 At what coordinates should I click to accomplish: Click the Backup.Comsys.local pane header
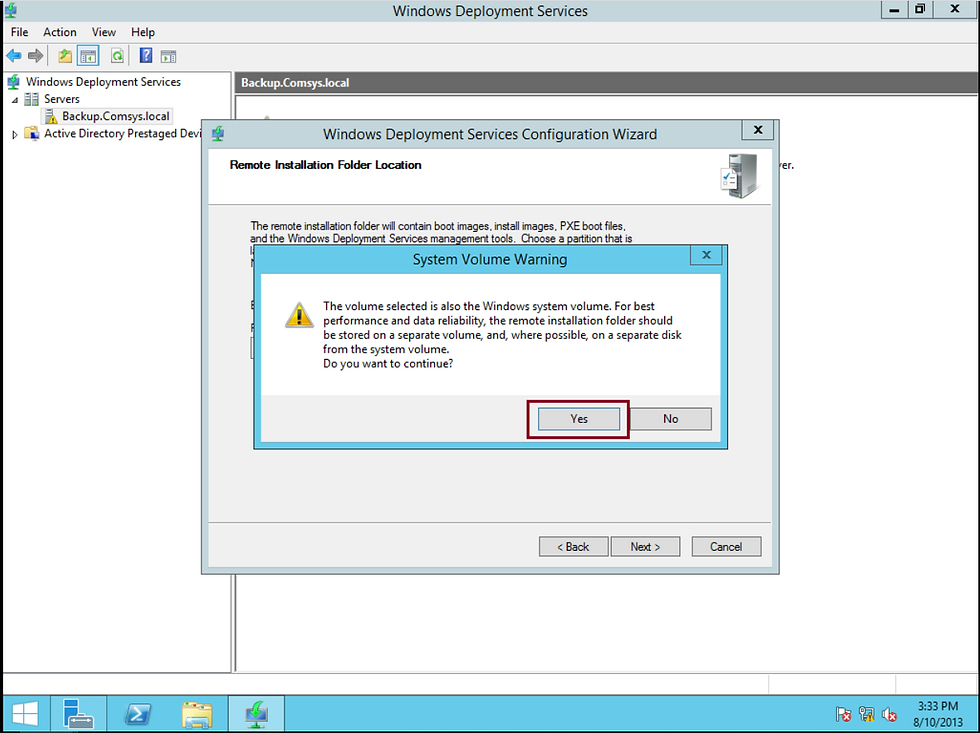[x=606, y=82]
